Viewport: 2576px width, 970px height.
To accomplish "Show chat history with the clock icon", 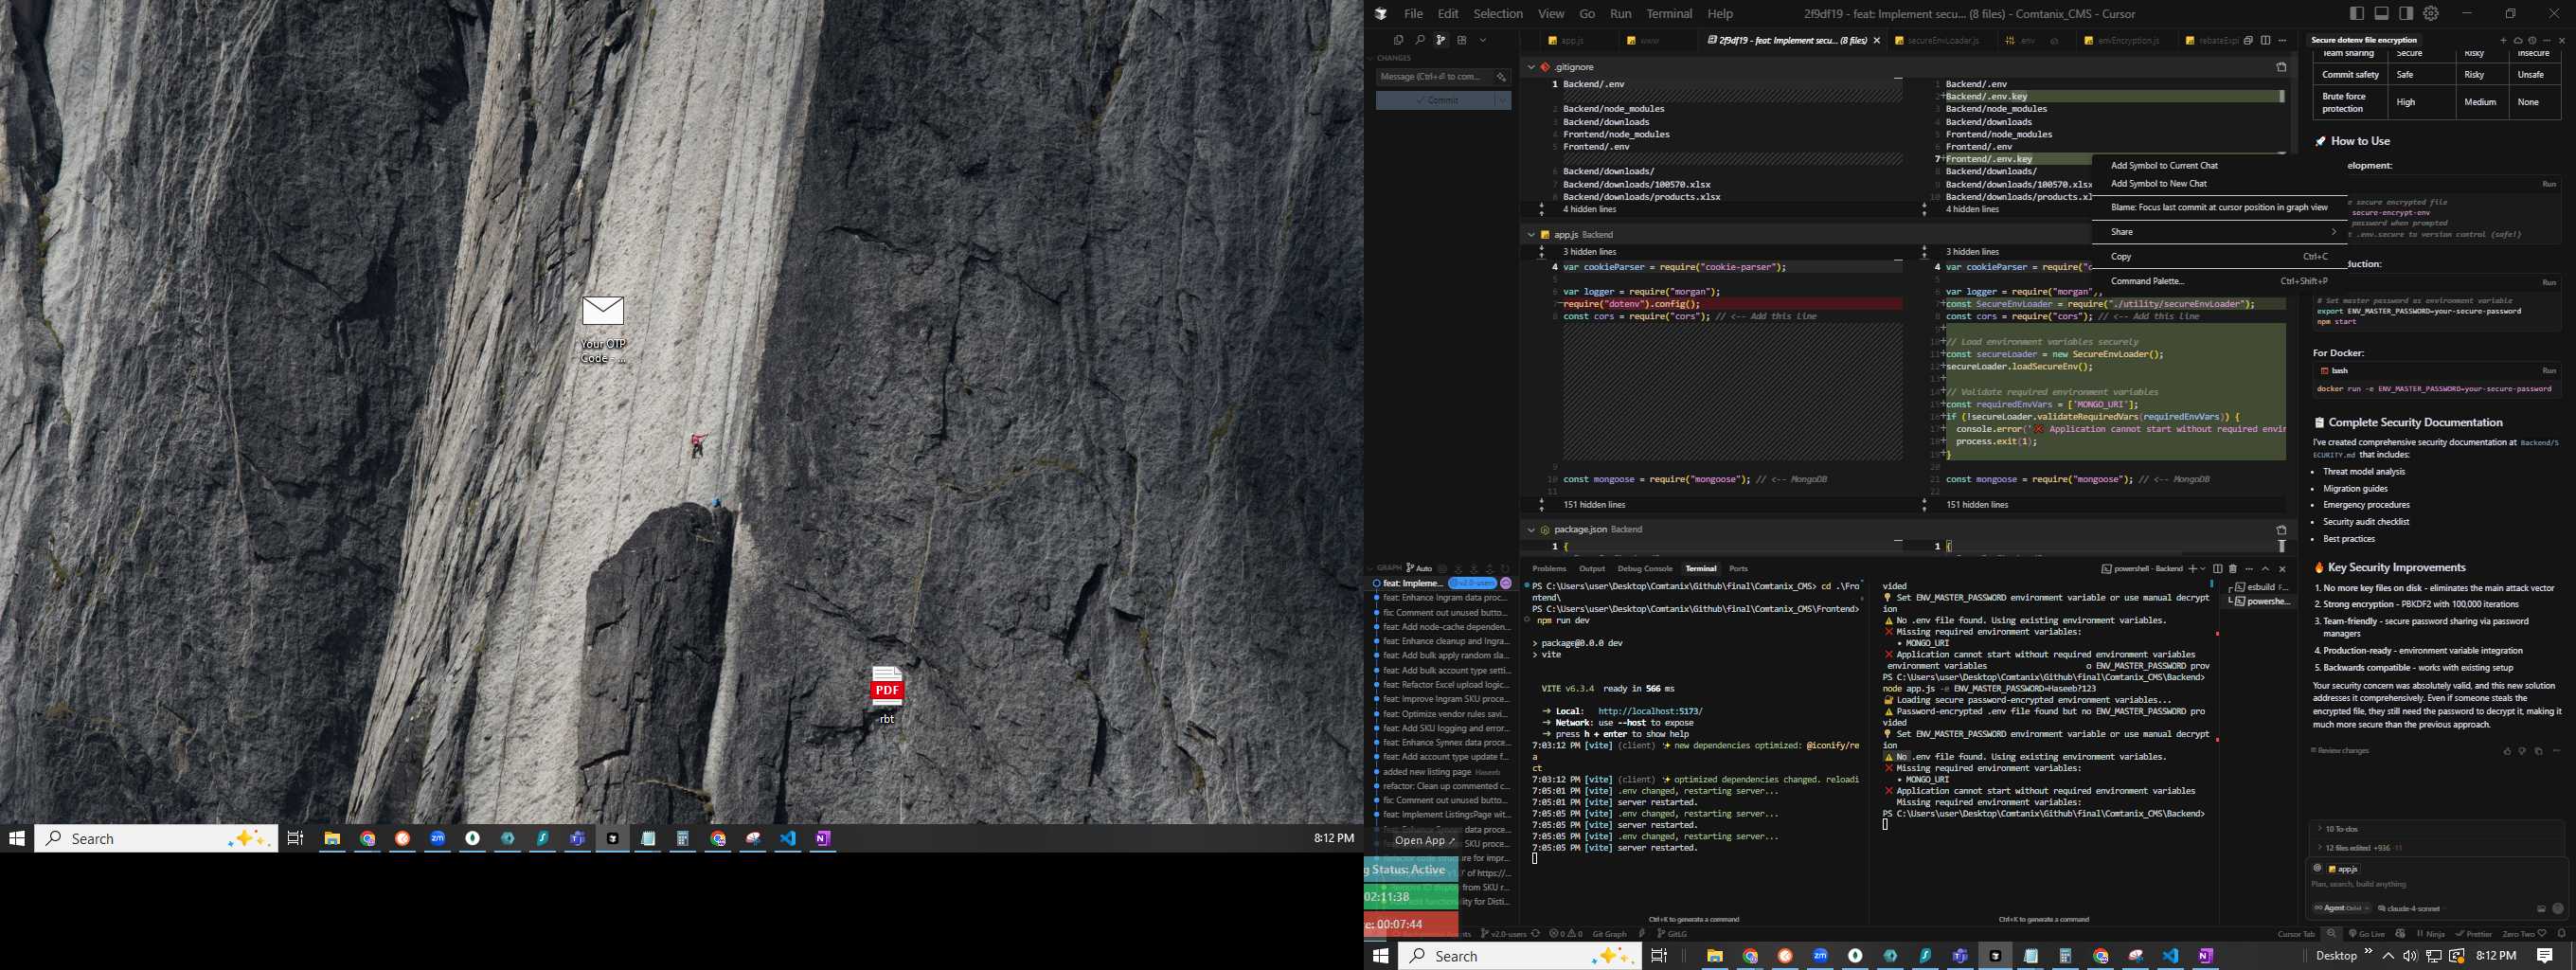I will pyautogui.click(x=2533, y=41).
